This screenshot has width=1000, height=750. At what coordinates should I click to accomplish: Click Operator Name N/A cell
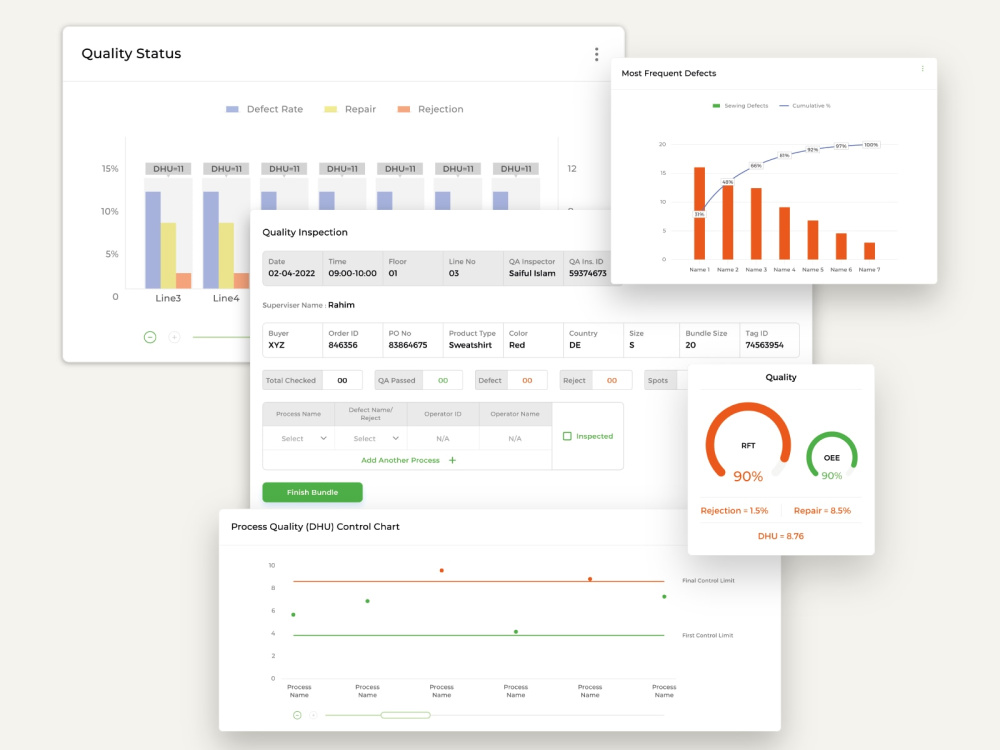[515, 438]
